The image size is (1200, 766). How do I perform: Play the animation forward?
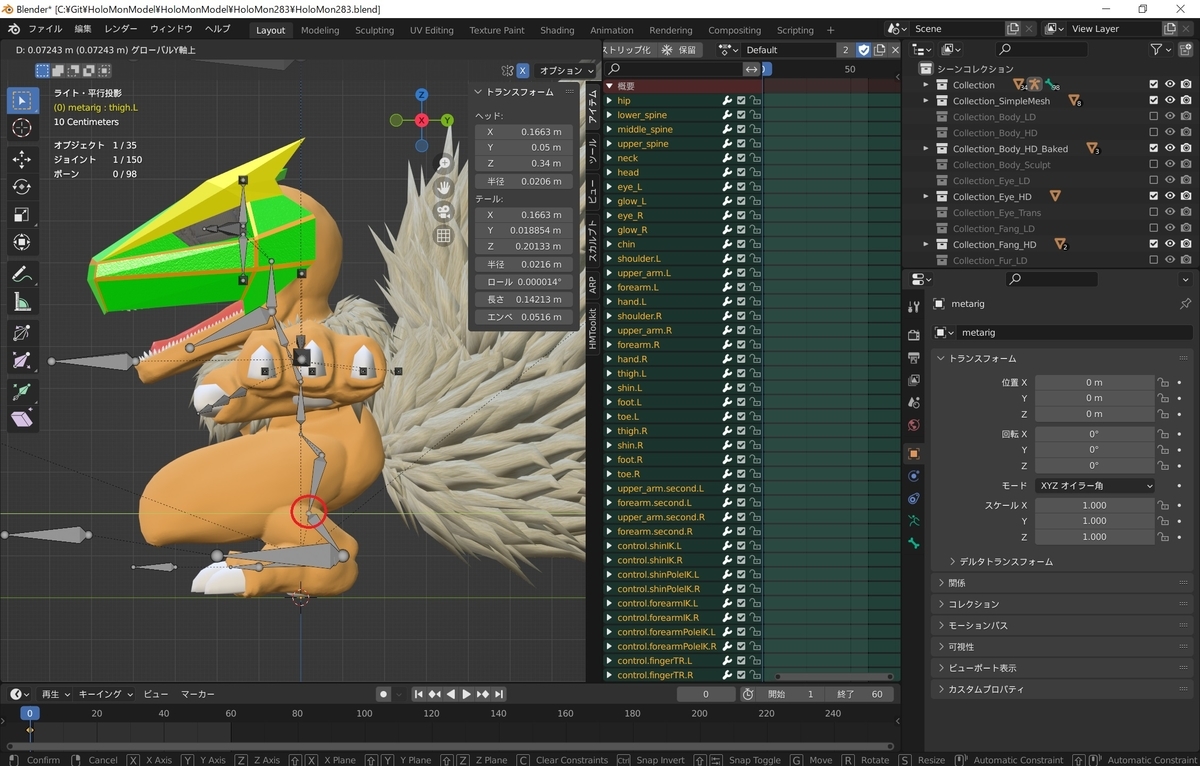(466, 694)
